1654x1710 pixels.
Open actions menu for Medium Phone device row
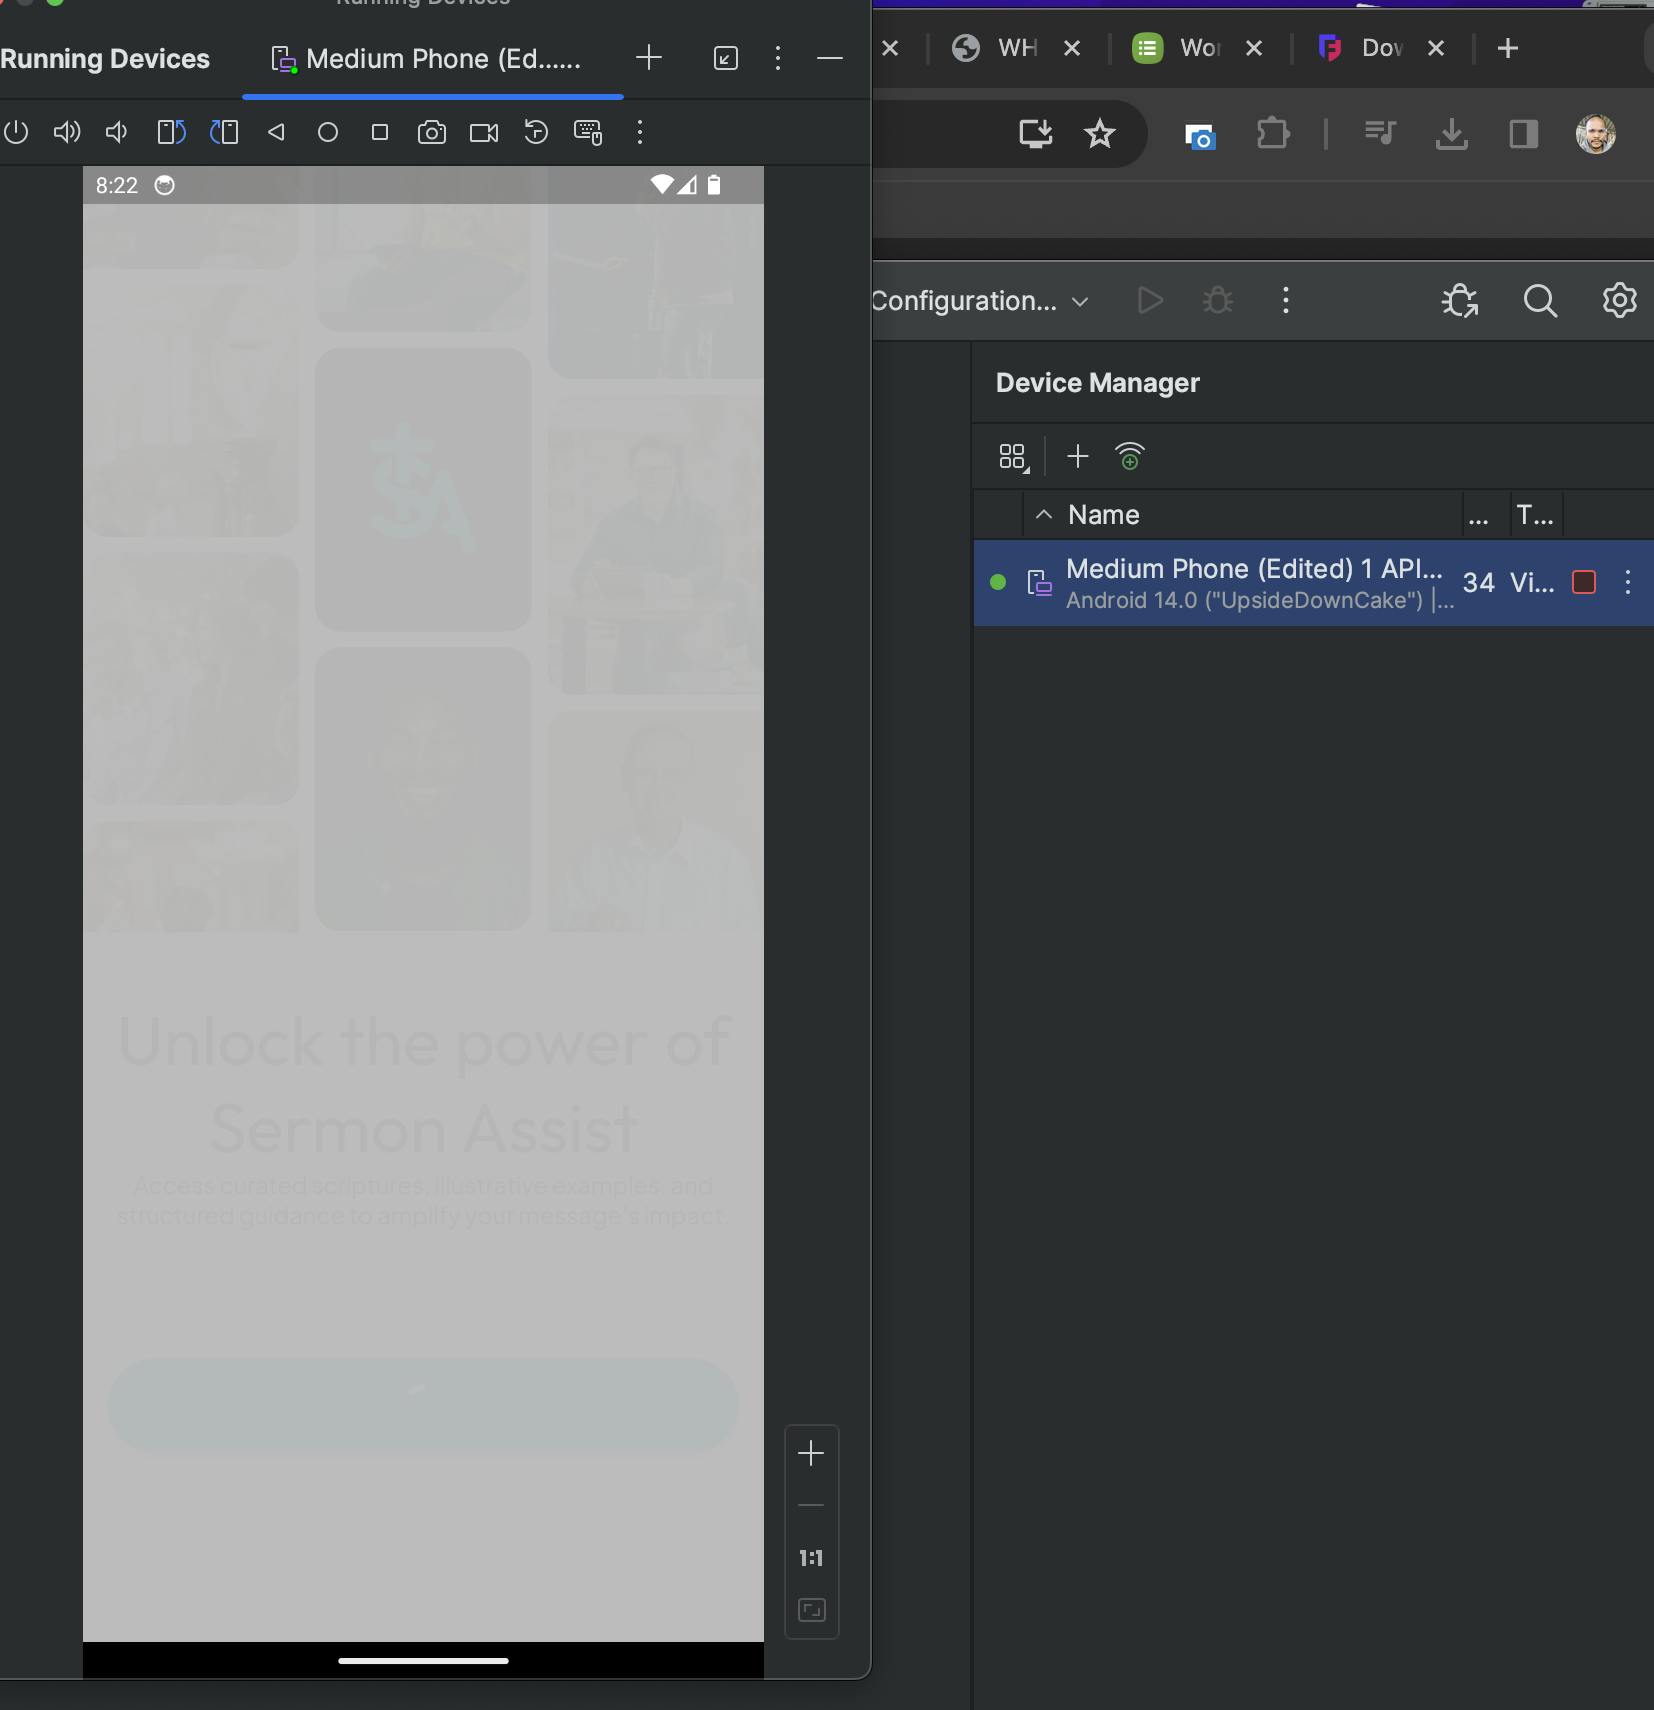pyautogui.click(x=1628, y=582)
